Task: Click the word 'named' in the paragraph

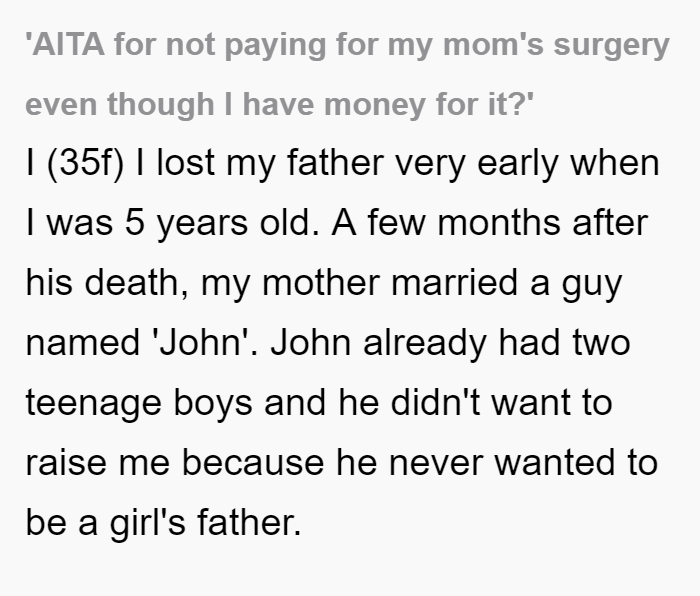Action: pos(83,343)
